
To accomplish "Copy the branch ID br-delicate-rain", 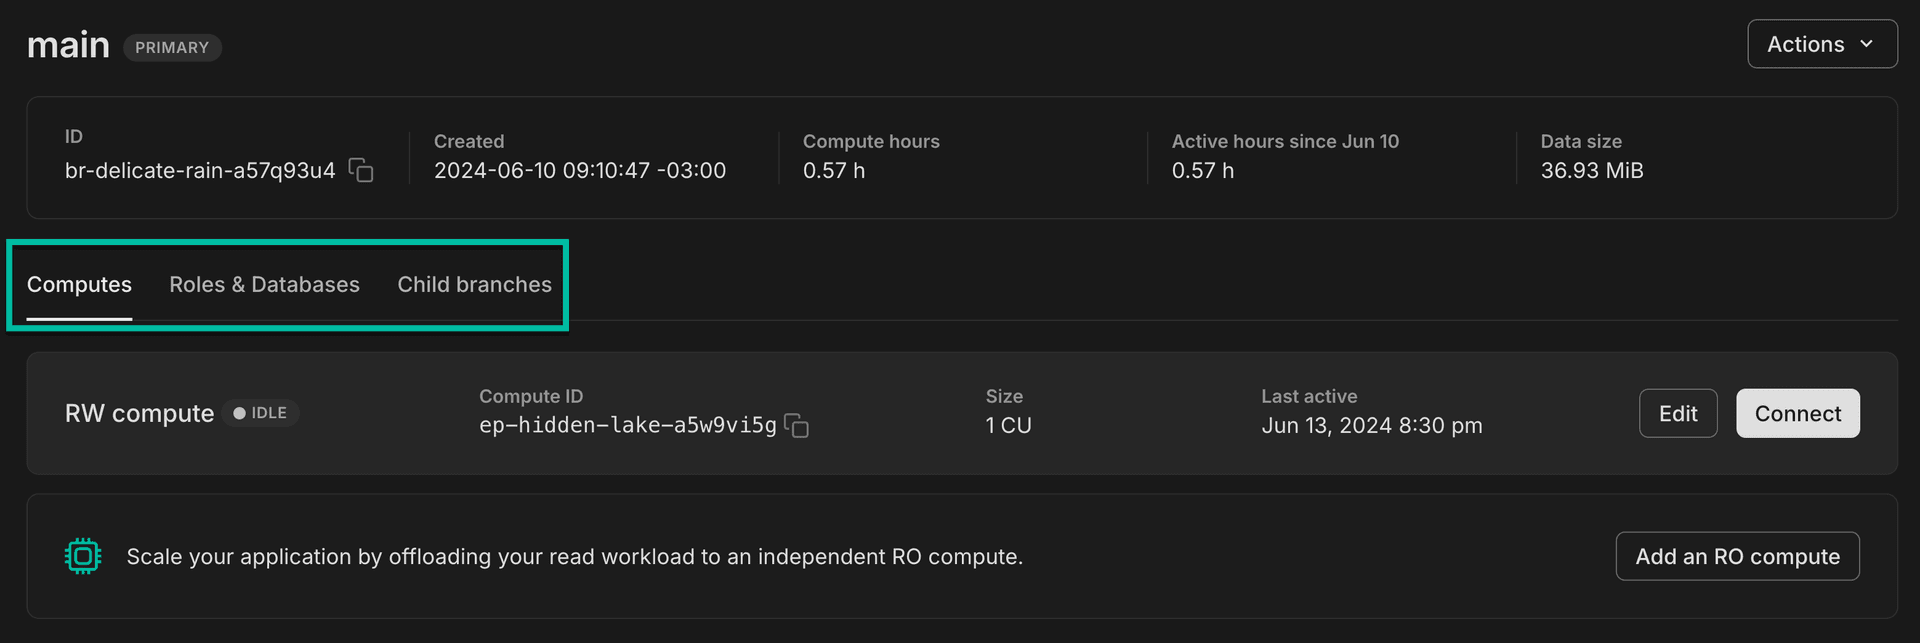I will click(x=361, y=171).
